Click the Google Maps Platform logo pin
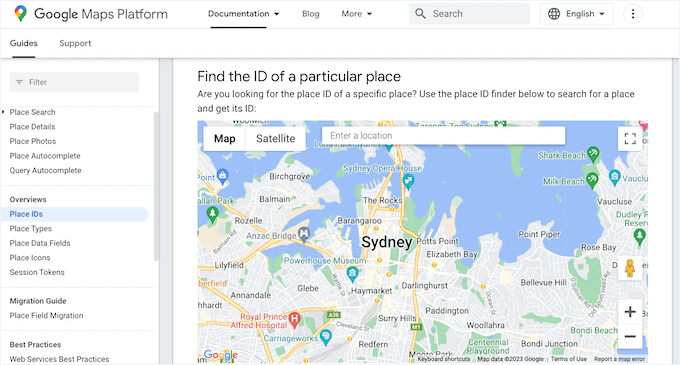This screenshot has height=365, width=680. click(20, 14)
